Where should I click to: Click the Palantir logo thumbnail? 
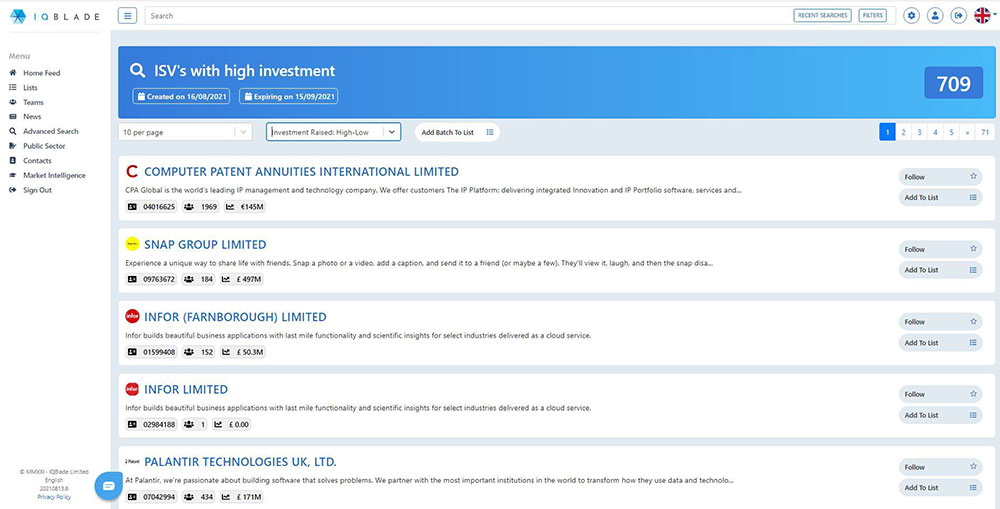click(x=132, y=461)
